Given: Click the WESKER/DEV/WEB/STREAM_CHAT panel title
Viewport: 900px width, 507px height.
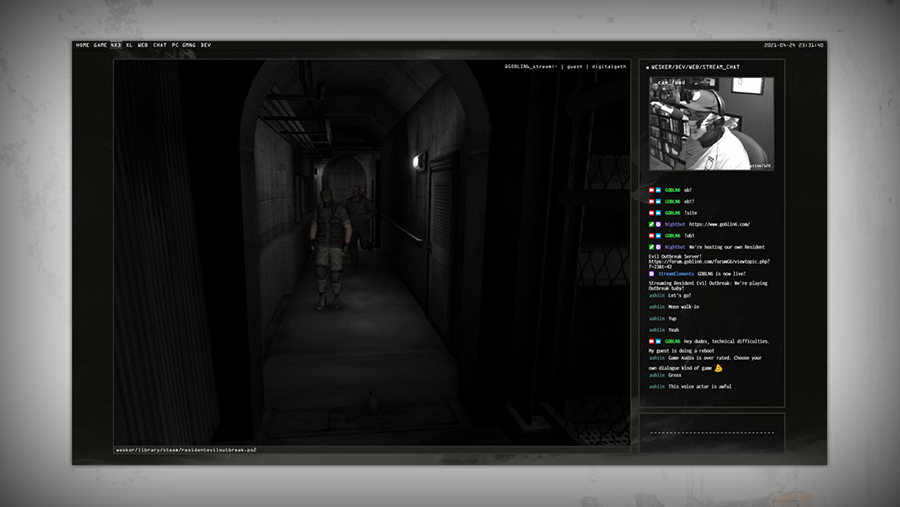Looking at the screenshot, I should pos(695,67).
